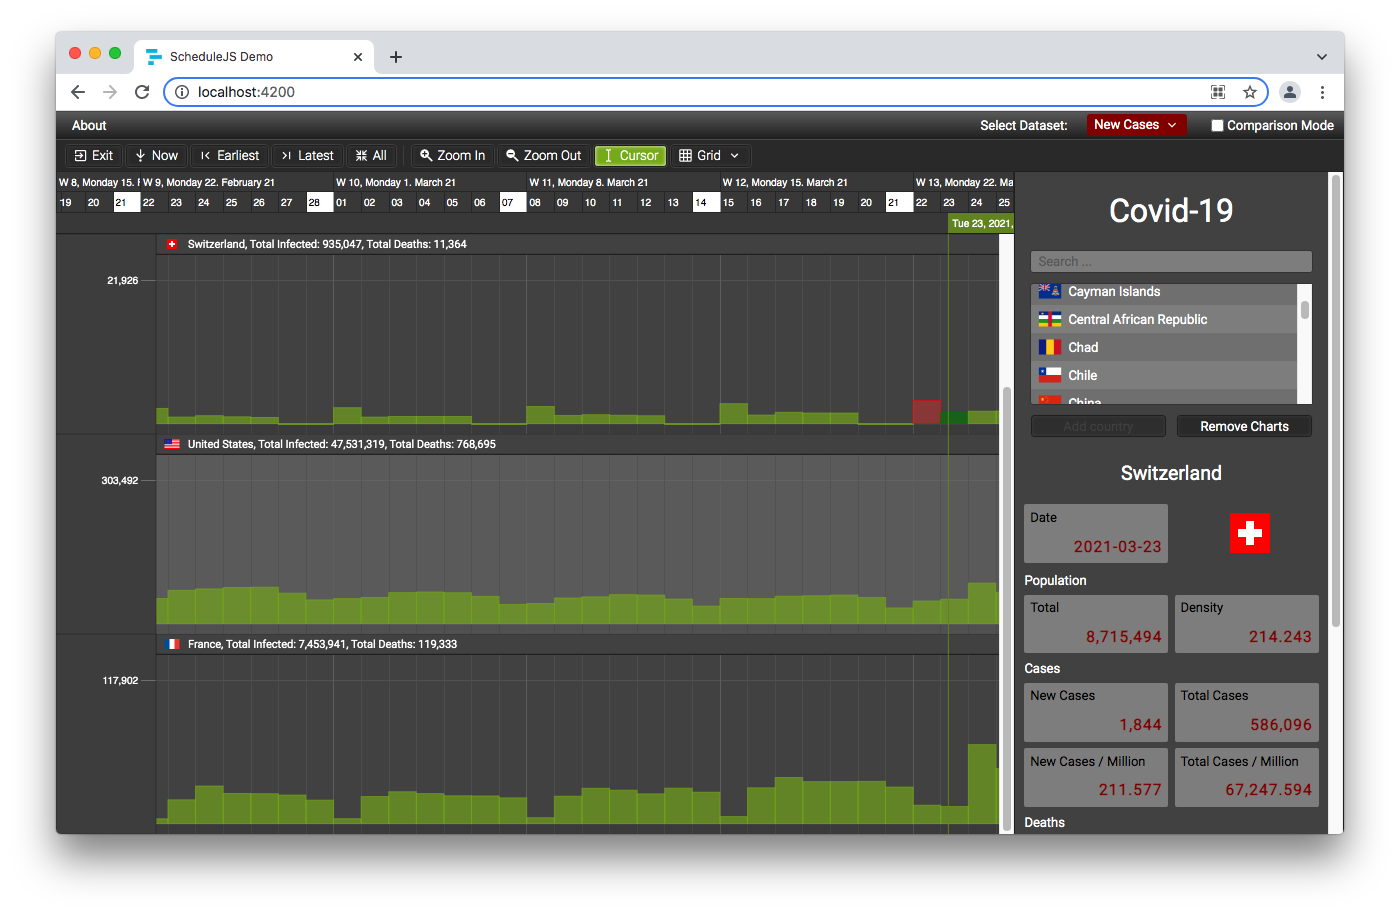Click the New Cases value 1,844
1400x914 pixels.
point(1140,725)
